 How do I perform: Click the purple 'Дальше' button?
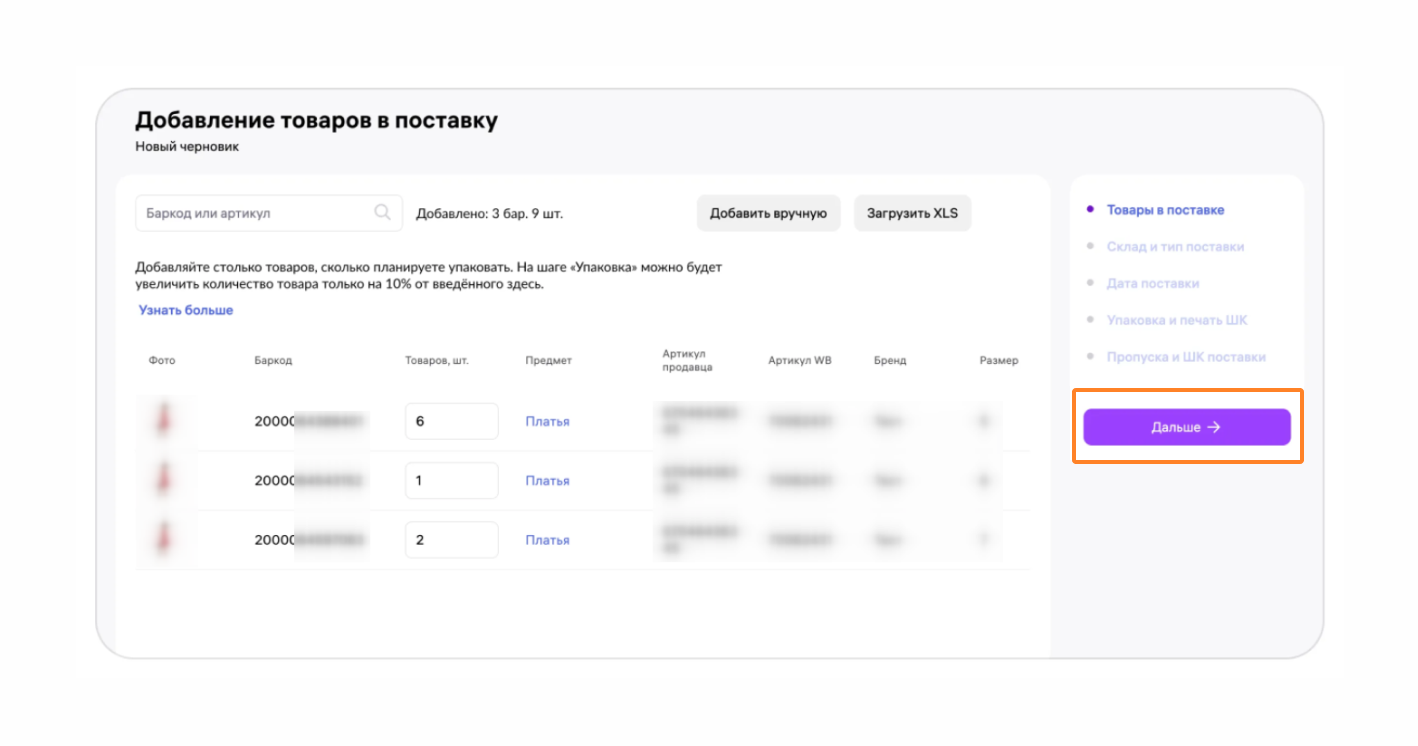[x=1187, y=427]
